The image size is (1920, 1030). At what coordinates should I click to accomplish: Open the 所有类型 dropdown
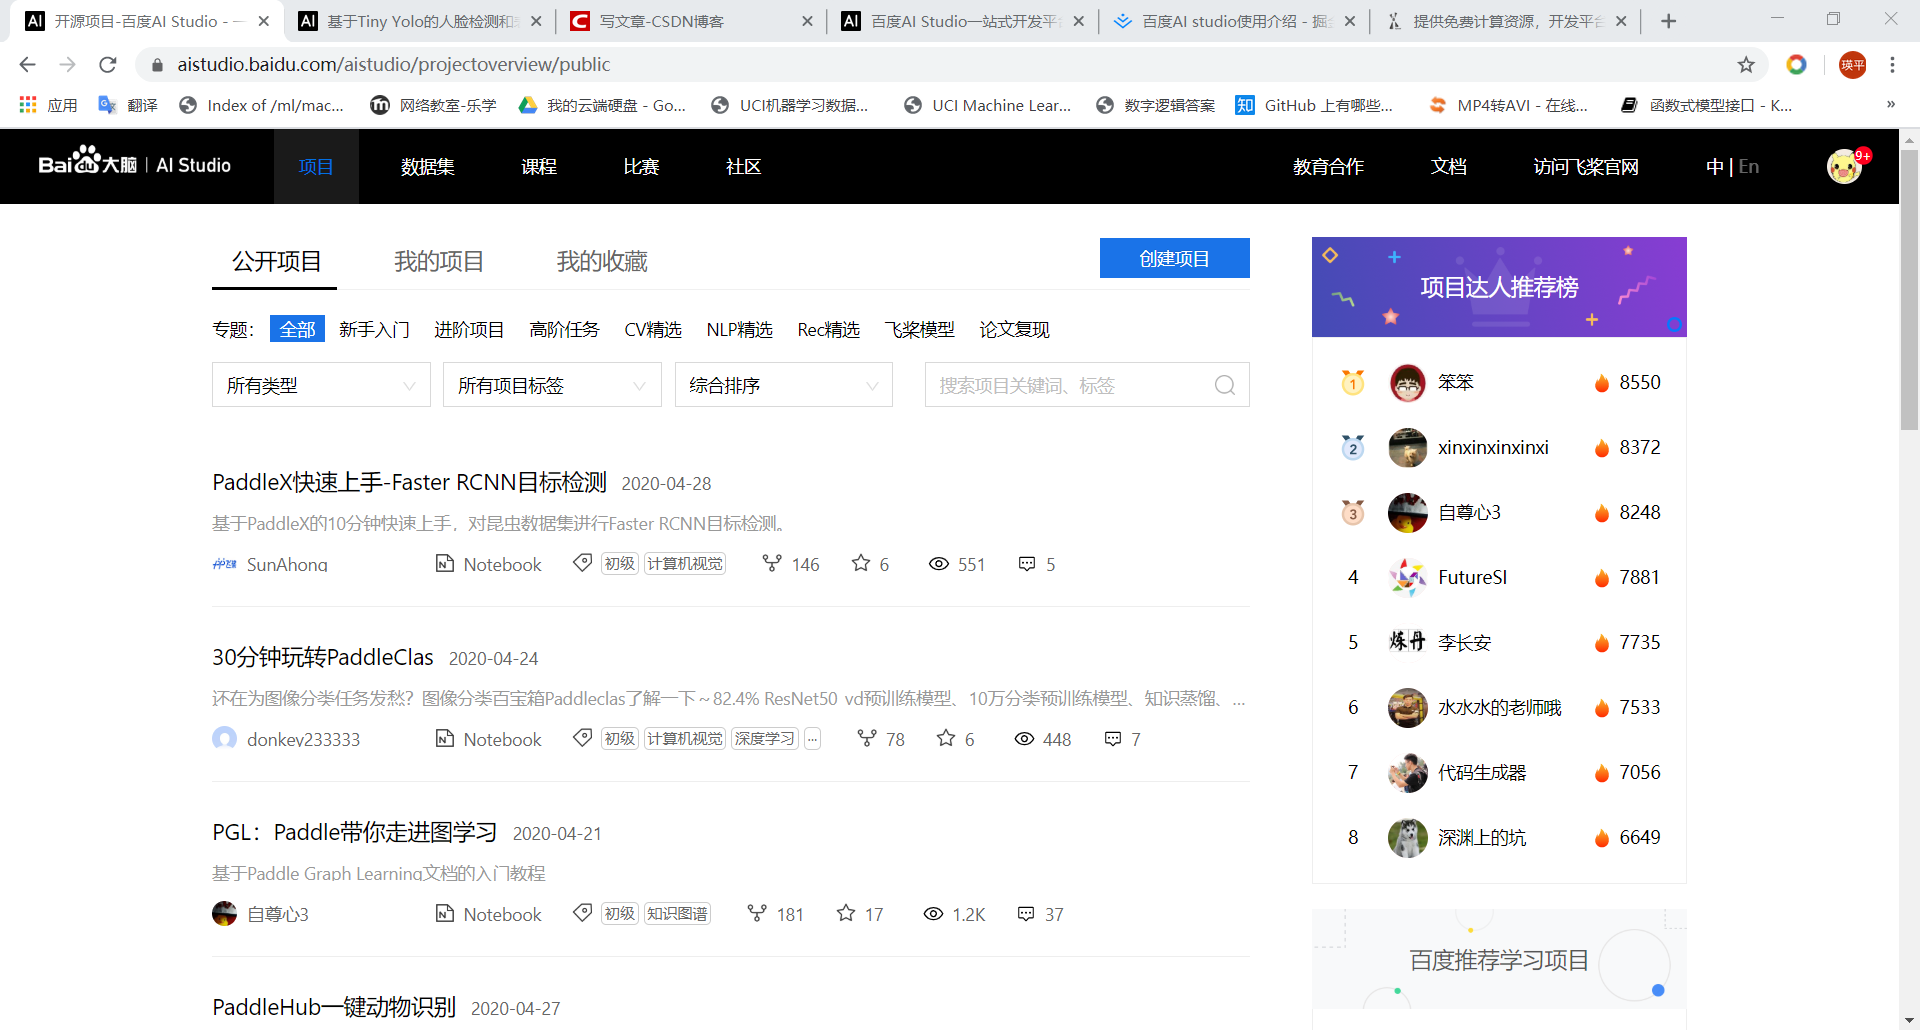321,385
